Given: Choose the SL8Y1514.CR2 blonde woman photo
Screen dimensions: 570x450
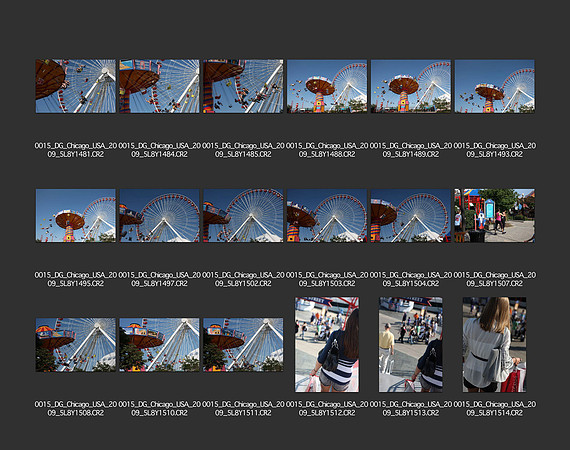Looking at the screenshot, I should (x=494, y=345).
